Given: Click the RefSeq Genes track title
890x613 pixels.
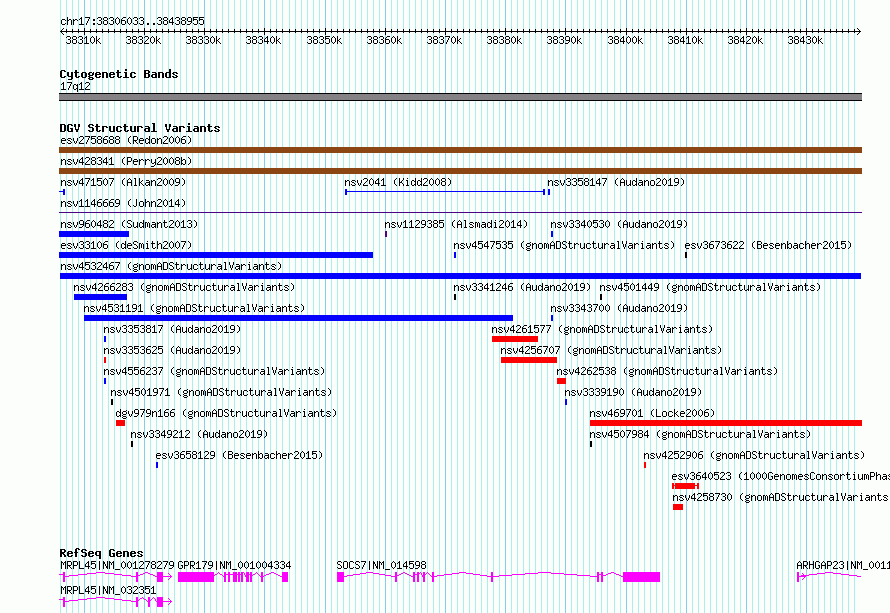Looking at the screenshot, I should (101, 553).
